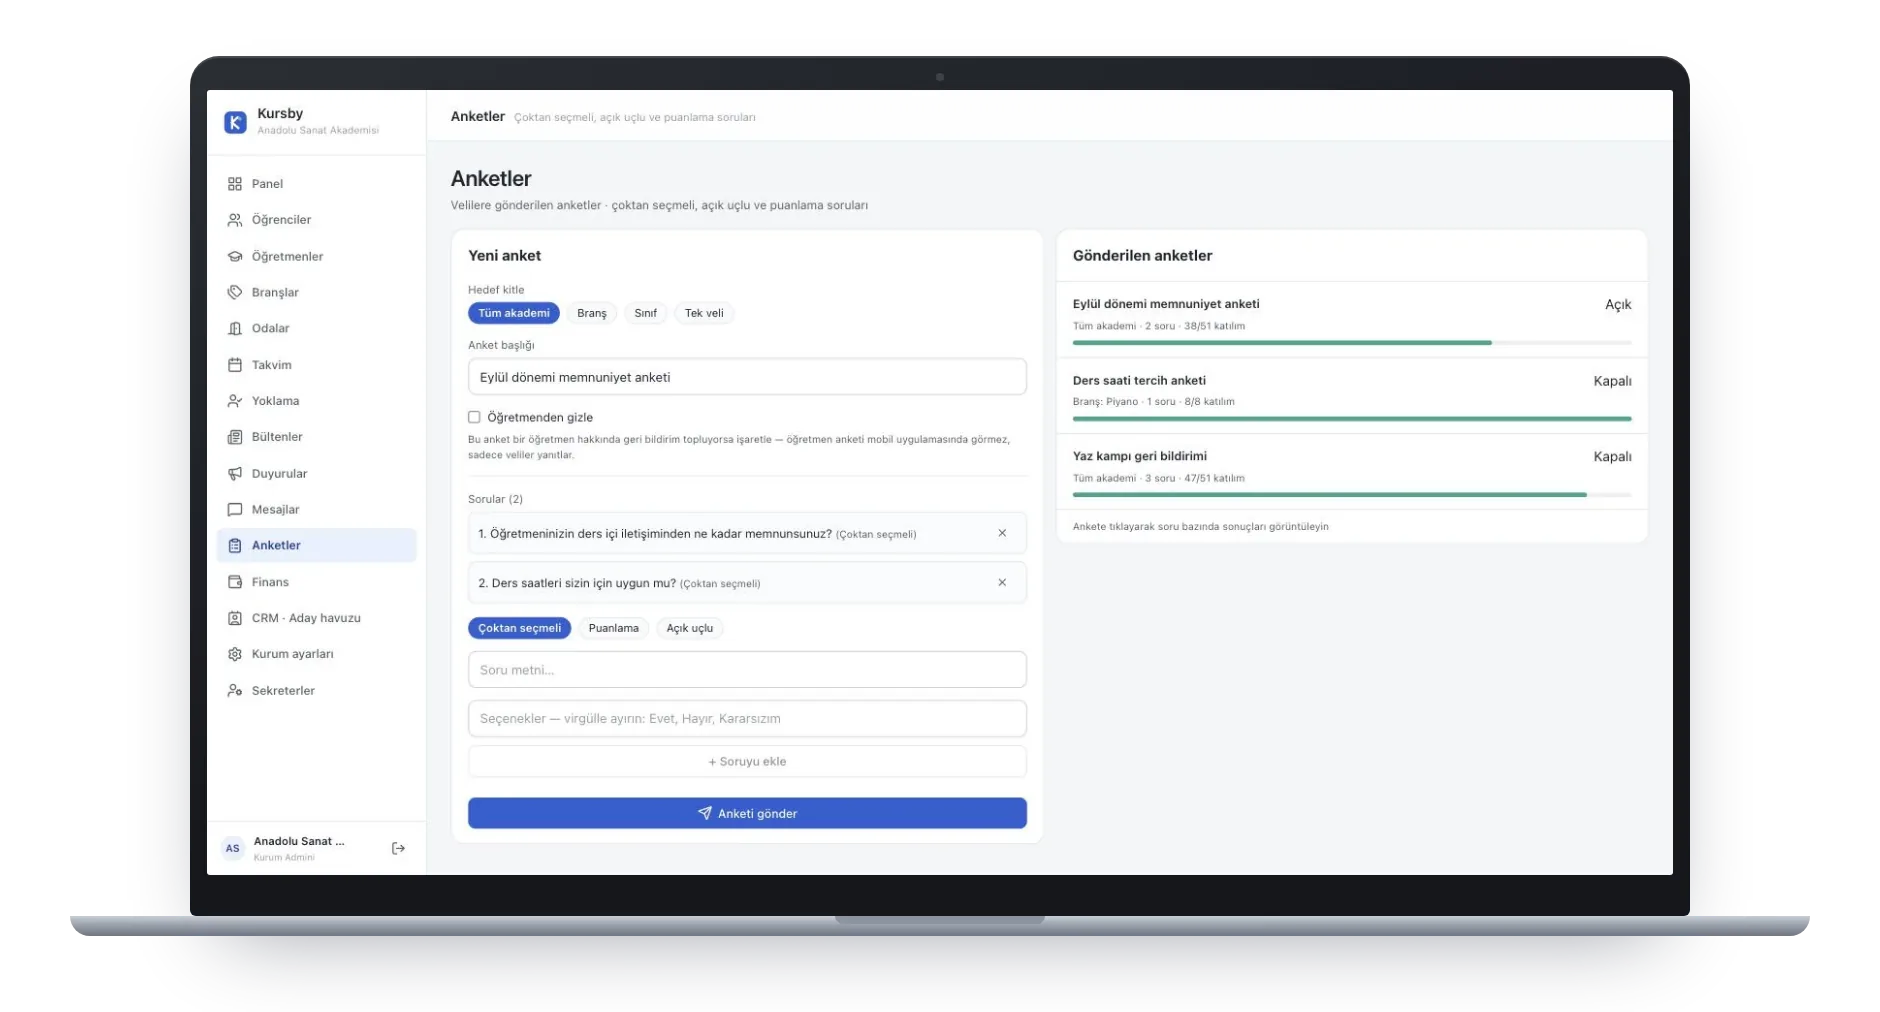
Task: Click the Bültenler newspaper icon
Action: 235,437
